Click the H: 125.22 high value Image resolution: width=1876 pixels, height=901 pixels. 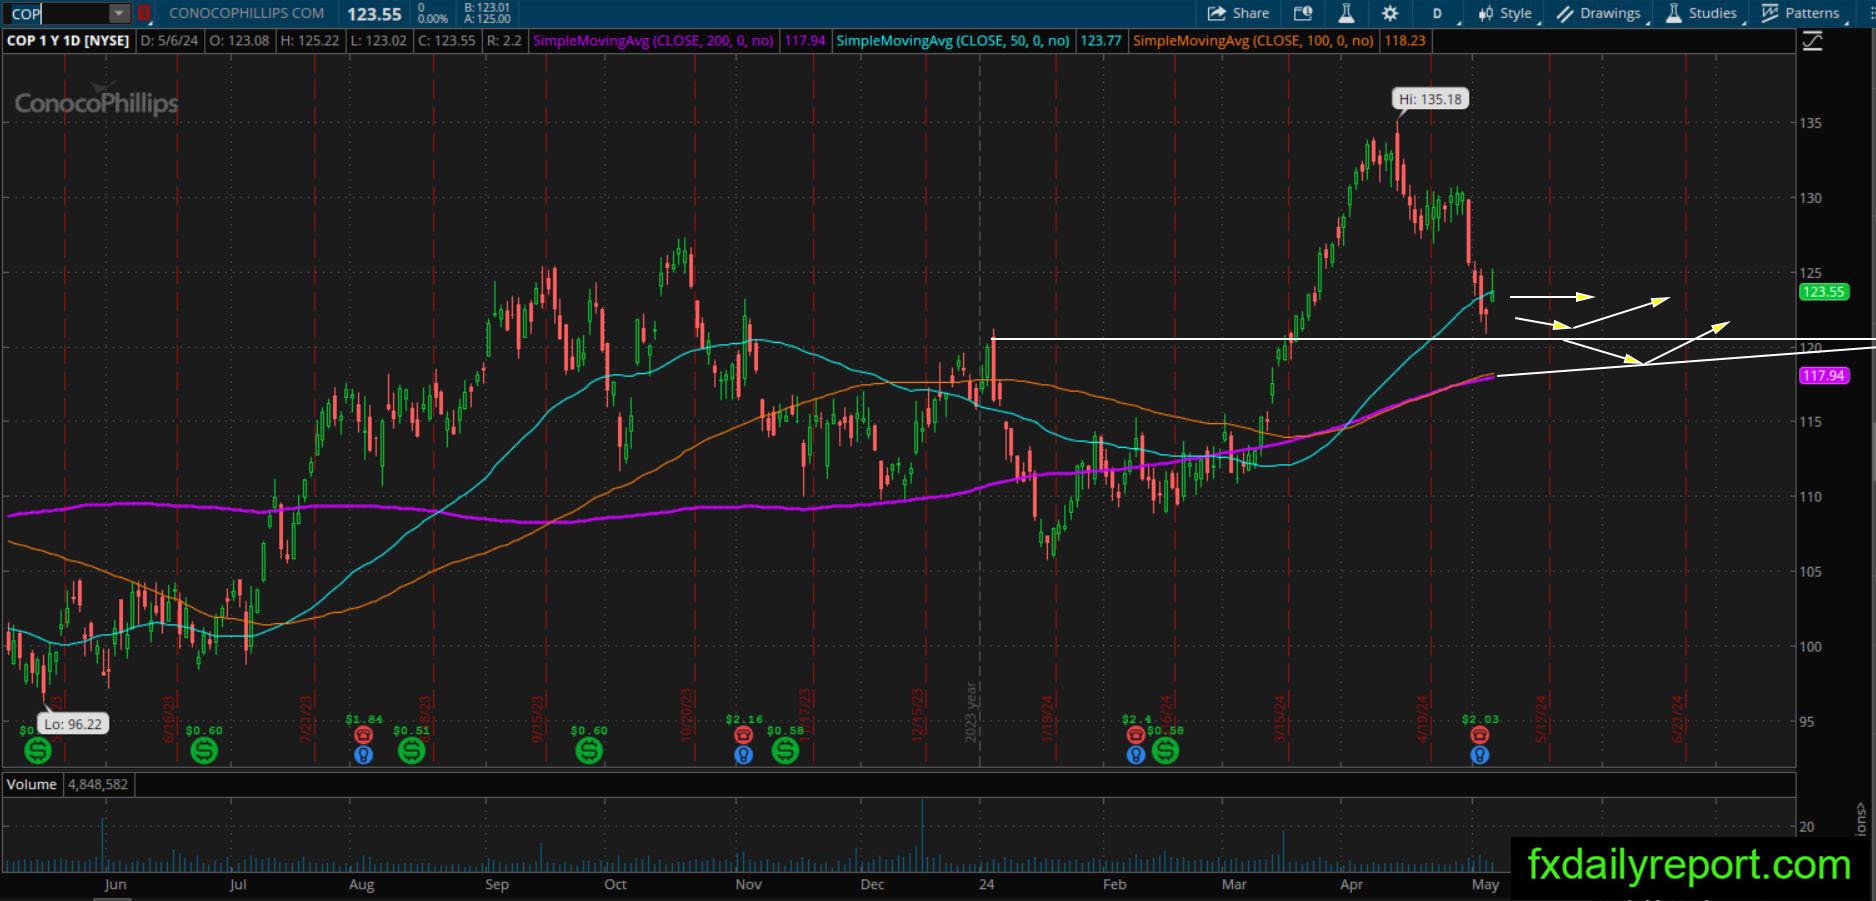click(310, 41)
